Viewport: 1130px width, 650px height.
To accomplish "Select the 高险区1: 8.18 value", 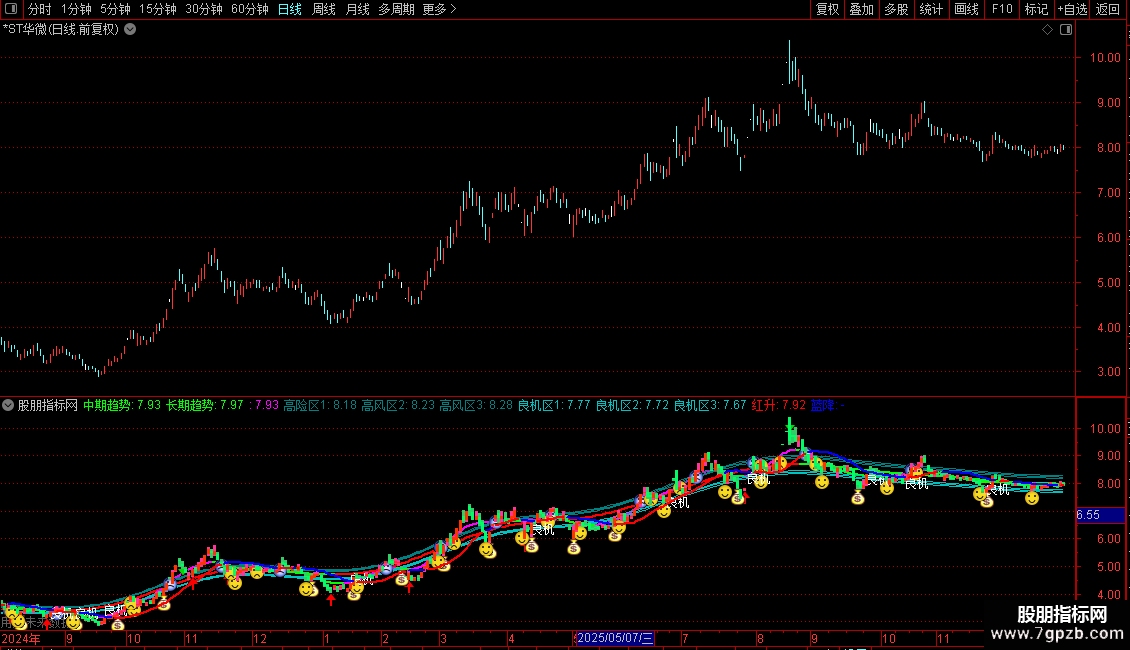I will [x=320, y=406].
